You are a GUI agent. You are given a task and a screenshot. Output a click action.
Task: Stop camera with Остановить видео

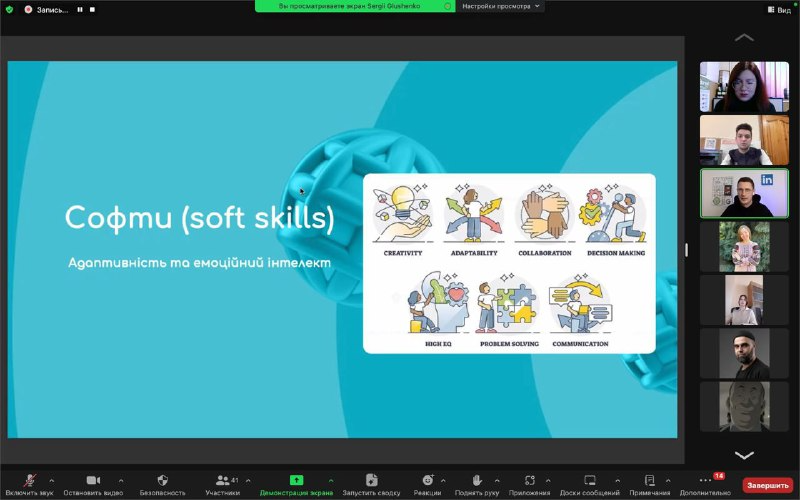coord(93,481)
